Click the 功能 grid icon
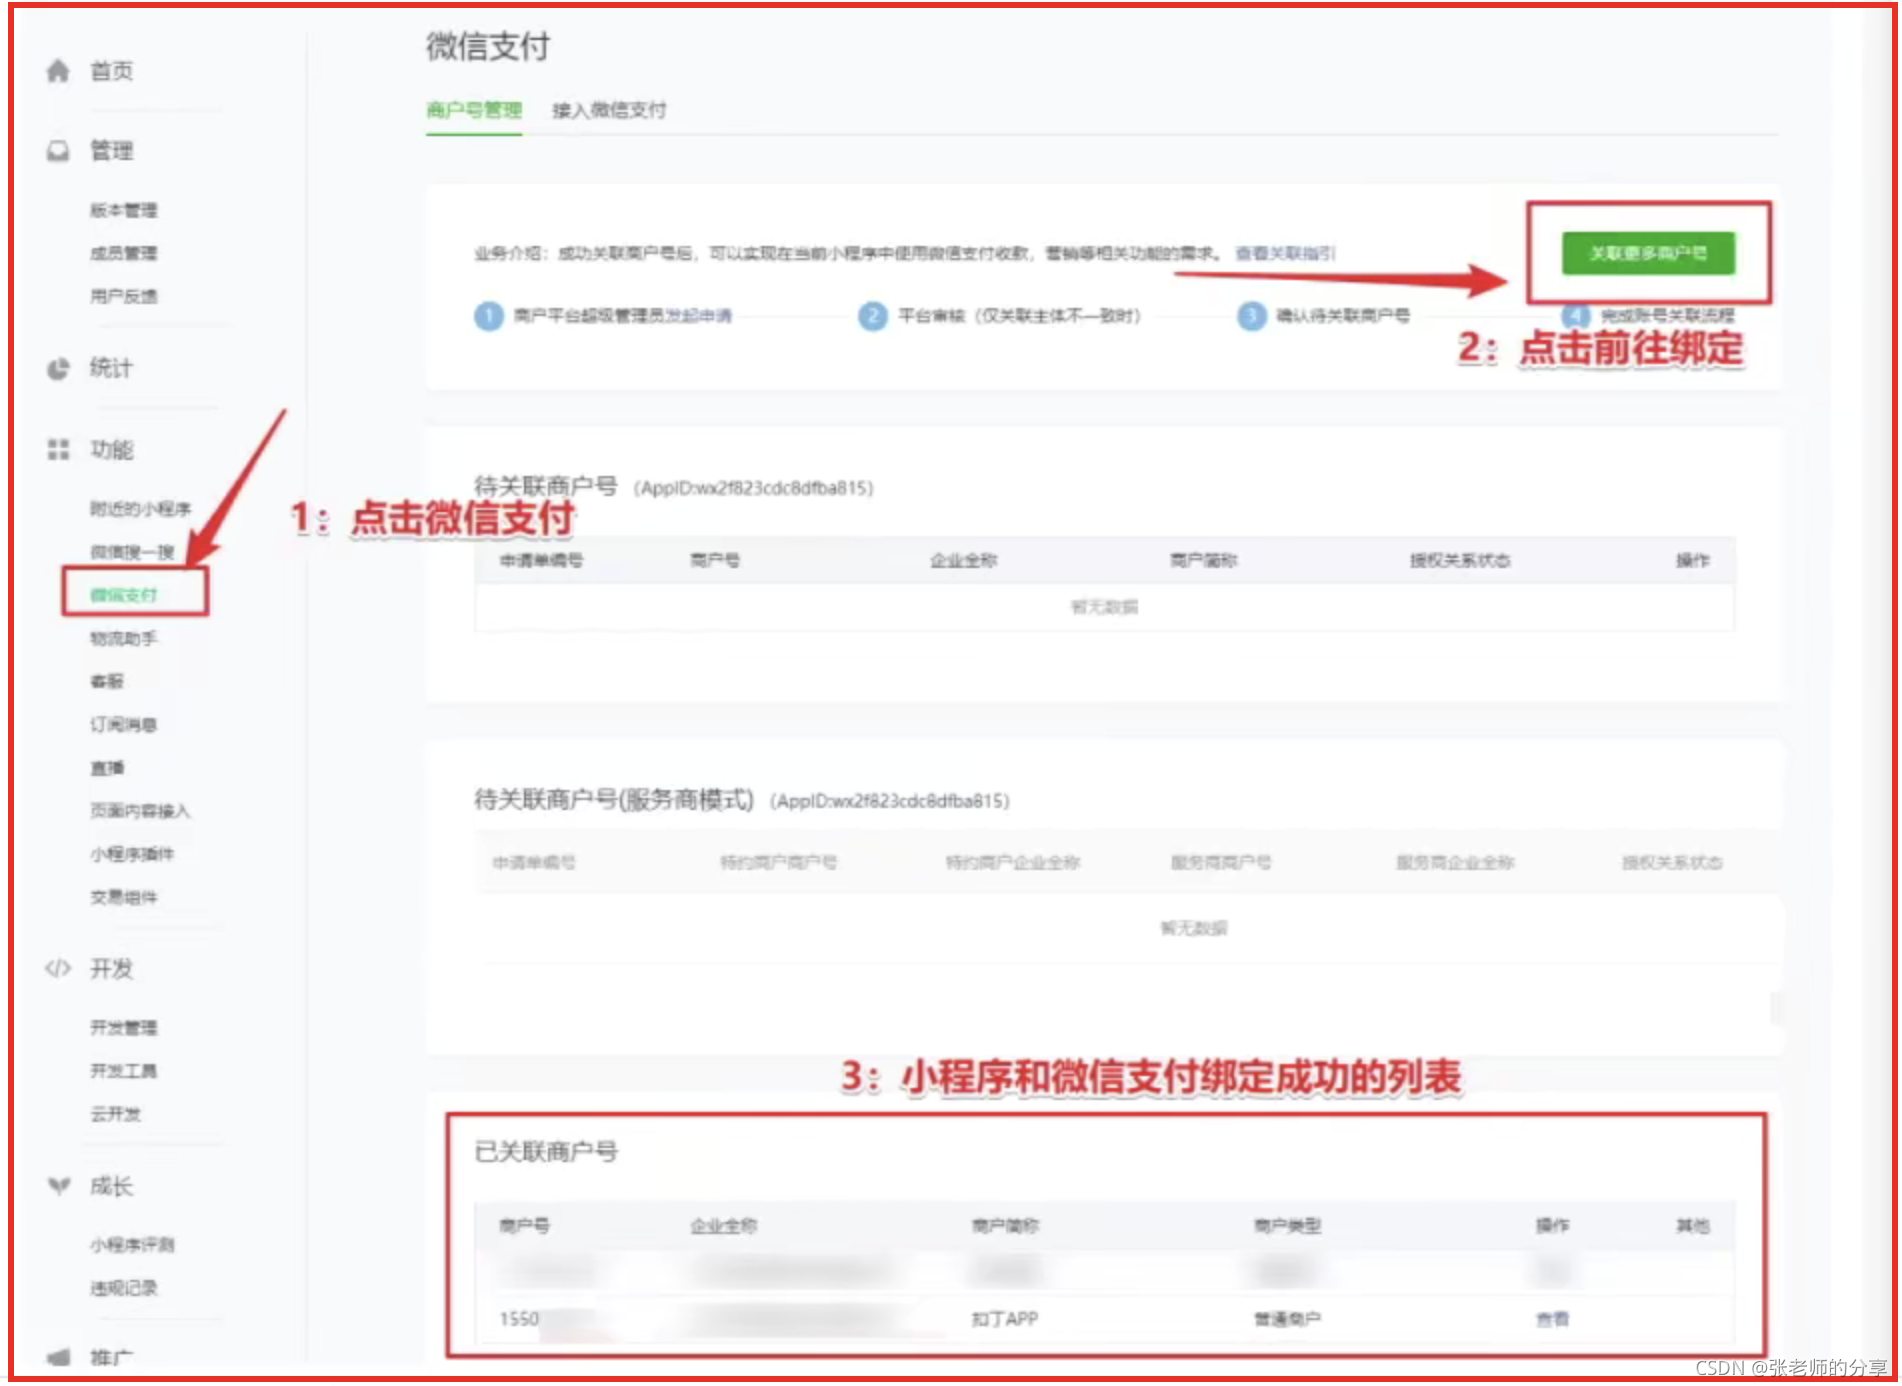This screenshot has height=1386, width=1902. (59, 450)
